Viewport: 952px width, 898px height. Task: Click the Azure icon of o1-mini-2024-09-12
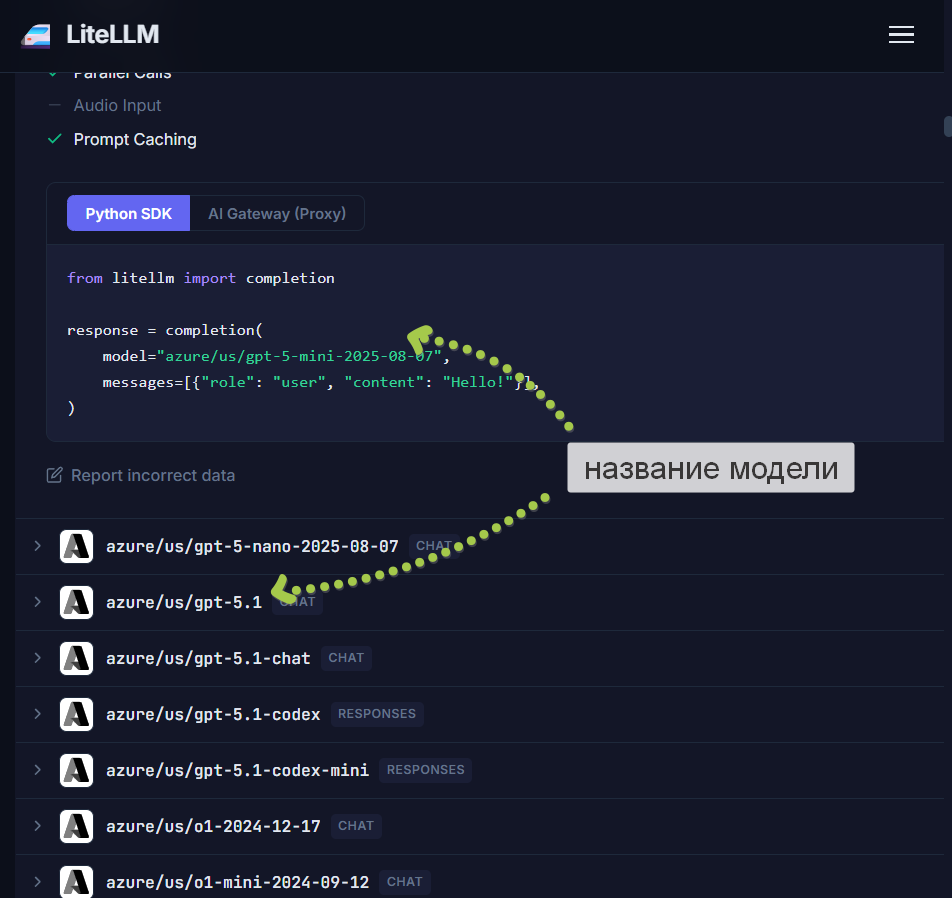(76, 882)
